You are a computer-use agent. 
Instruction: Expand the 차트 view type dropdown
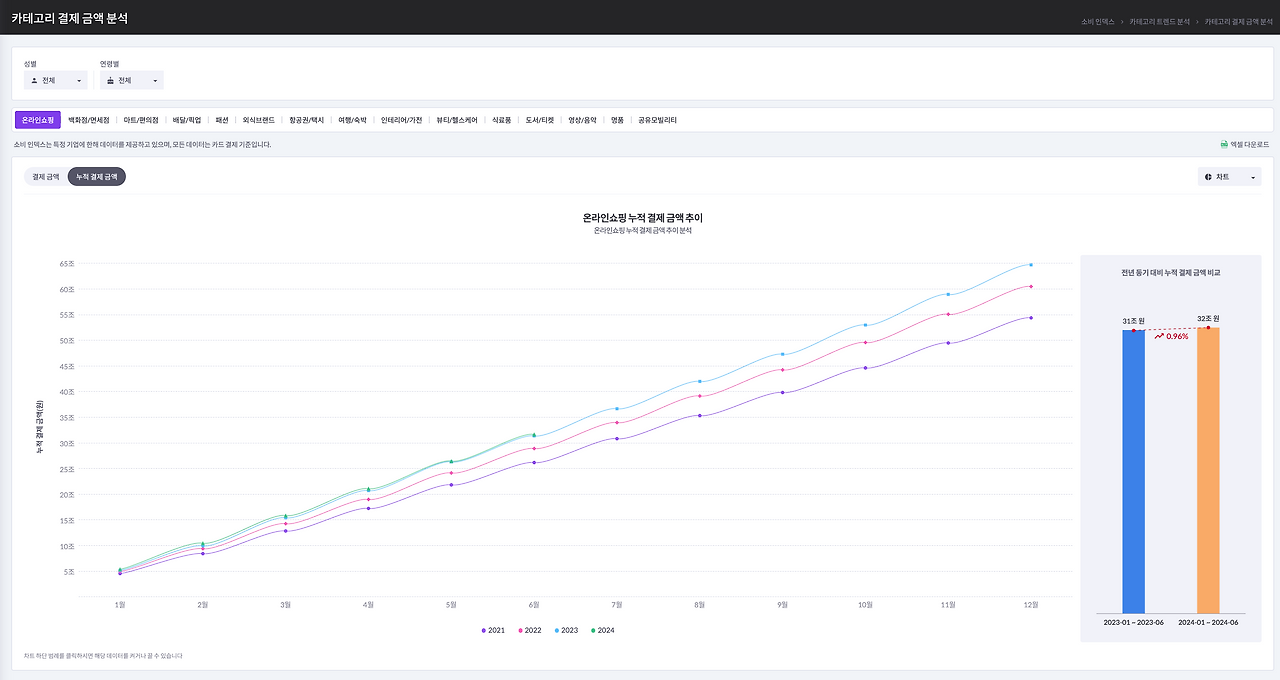[x=1230, y=177]
